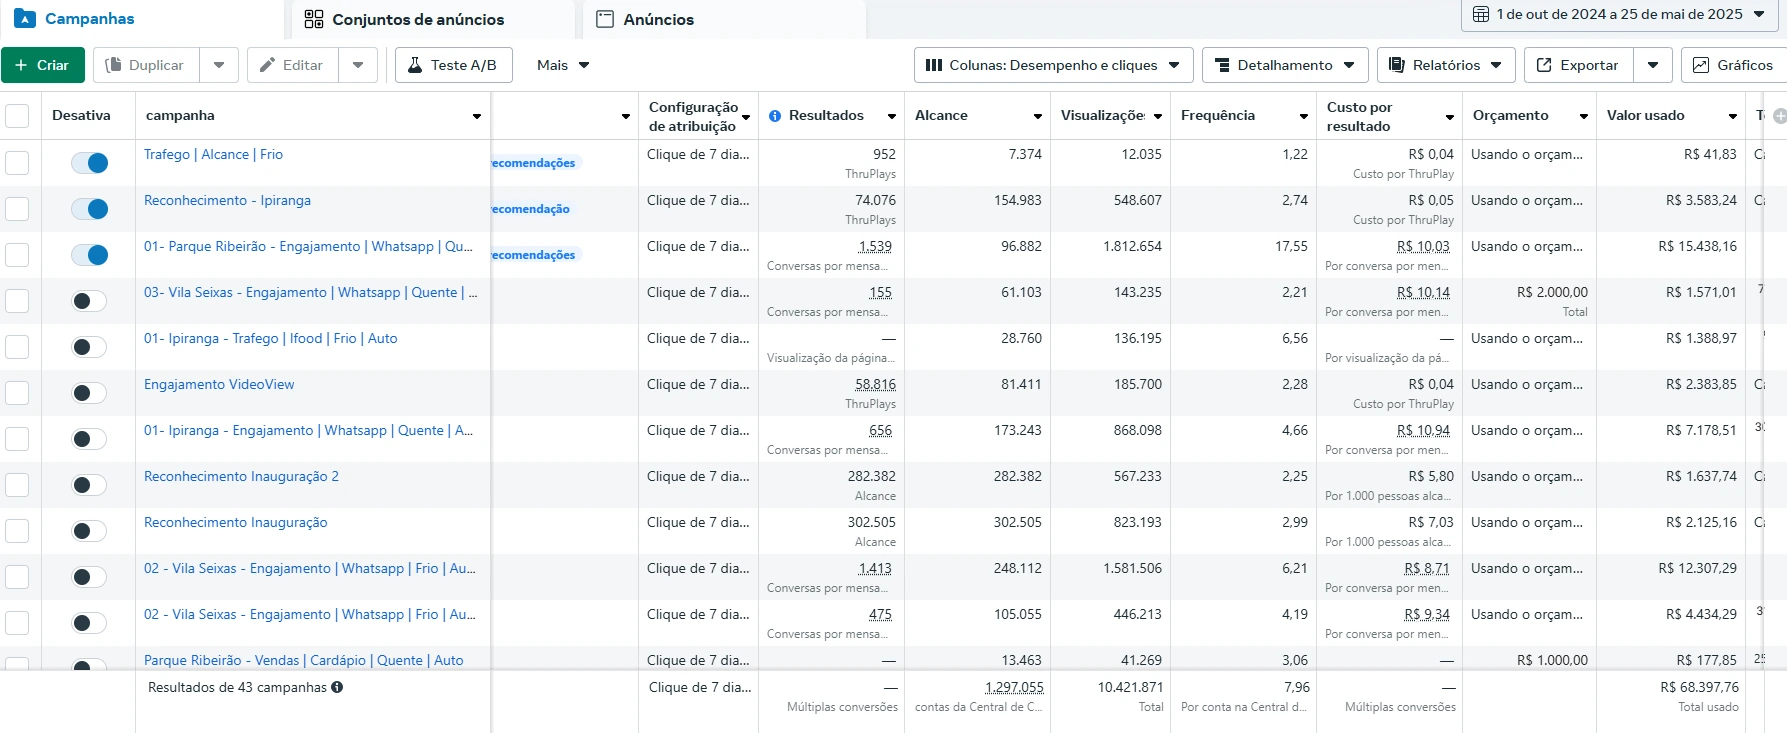Toggle off Reconhecimento - Ipiranga campaign

point(89,209)
